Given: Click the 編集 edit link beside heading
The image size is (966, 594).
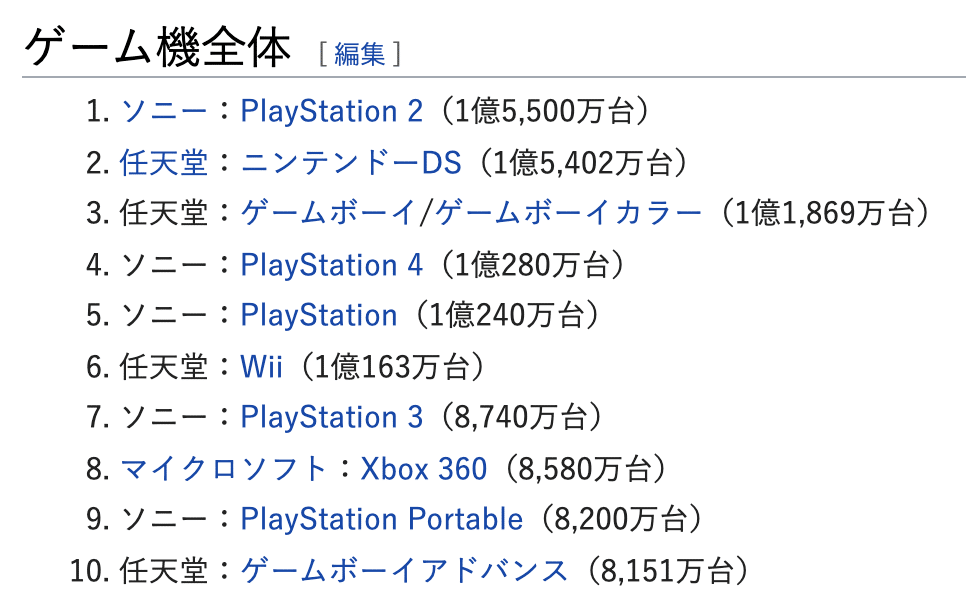Looking at the screenshot, I should 359,54.
